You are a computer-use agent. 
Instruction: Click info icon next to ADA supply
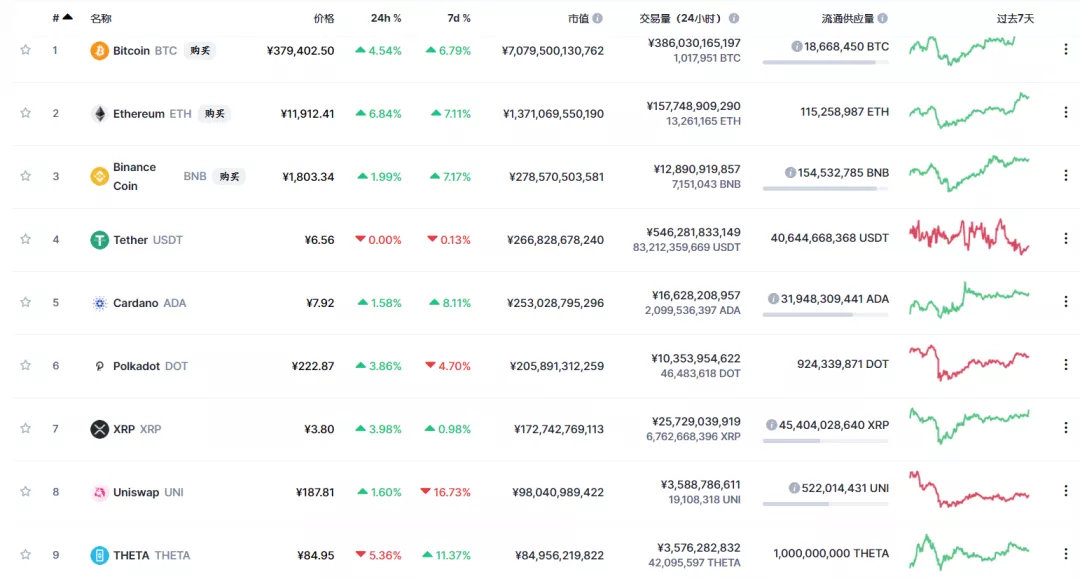click(773, 299)
